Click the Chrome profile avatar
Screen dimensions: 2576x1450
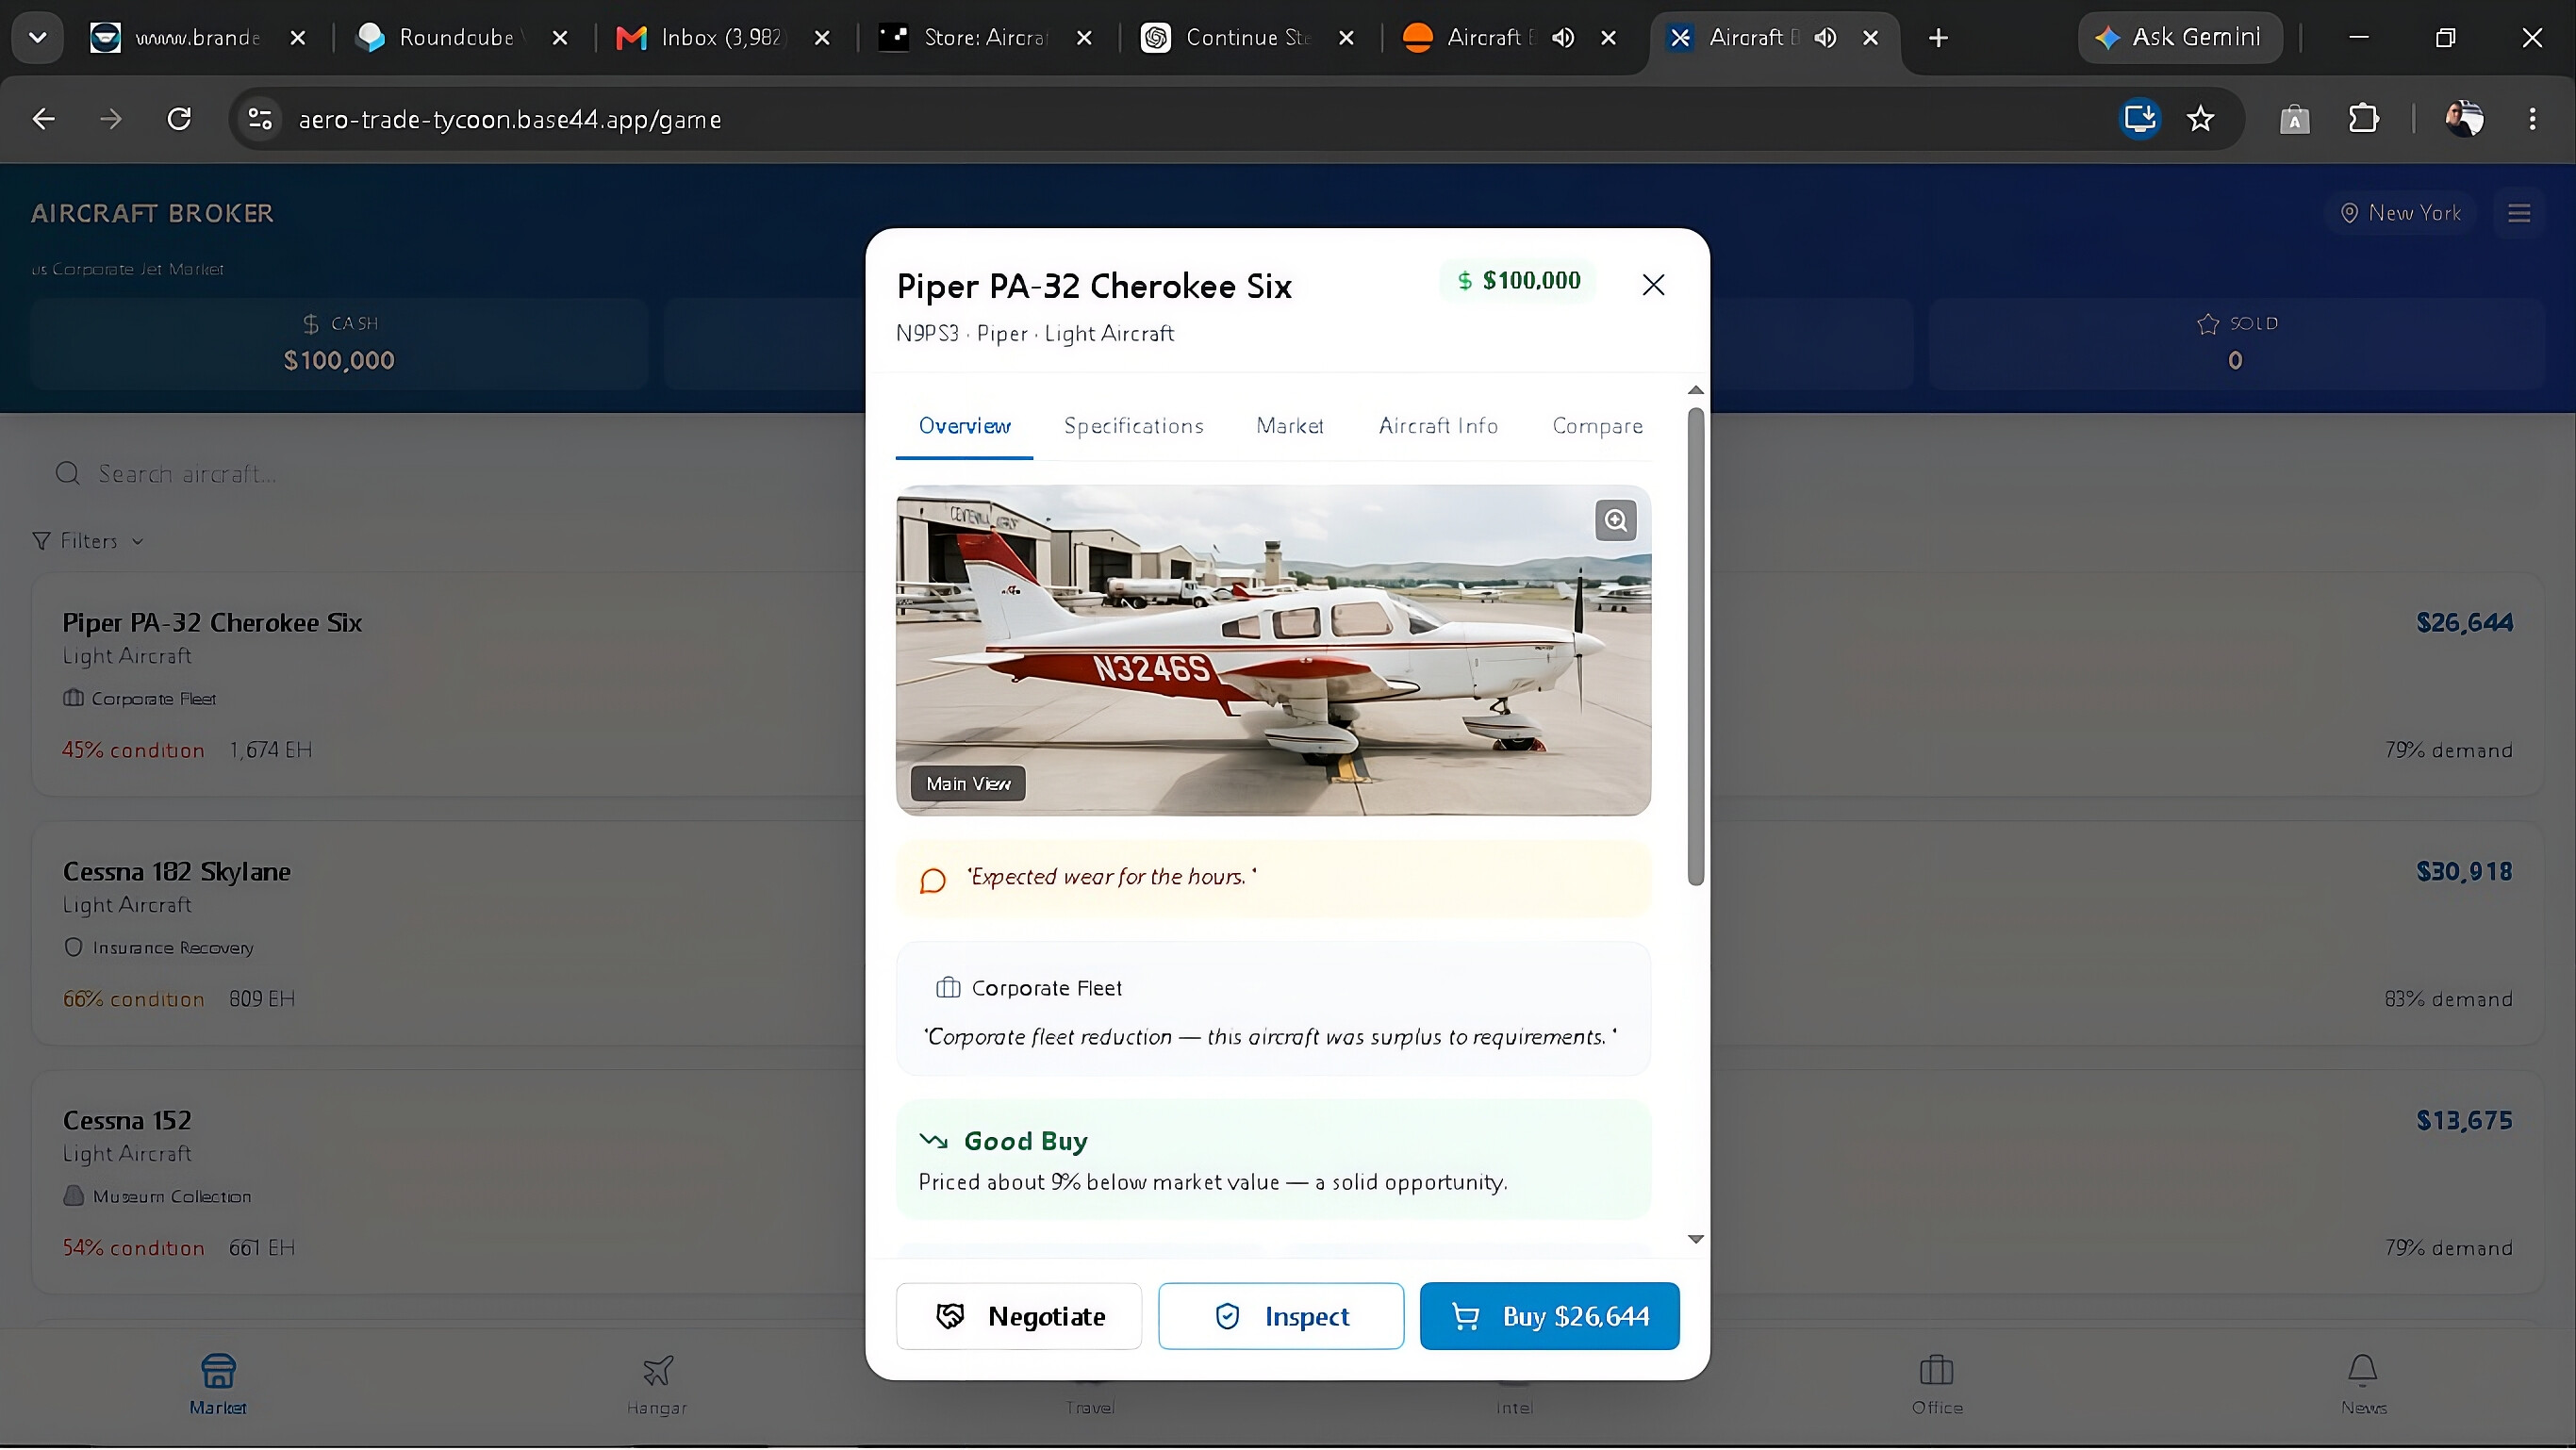(2464, 119)
